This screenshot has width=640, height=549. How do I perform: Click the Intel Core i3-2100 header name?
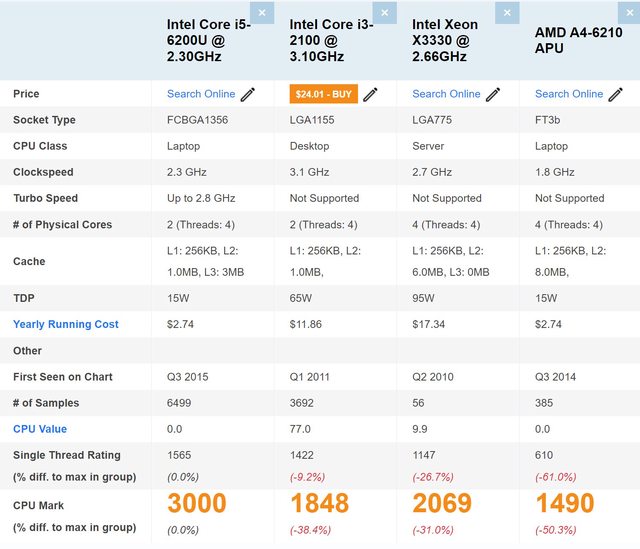coord(331,40)
